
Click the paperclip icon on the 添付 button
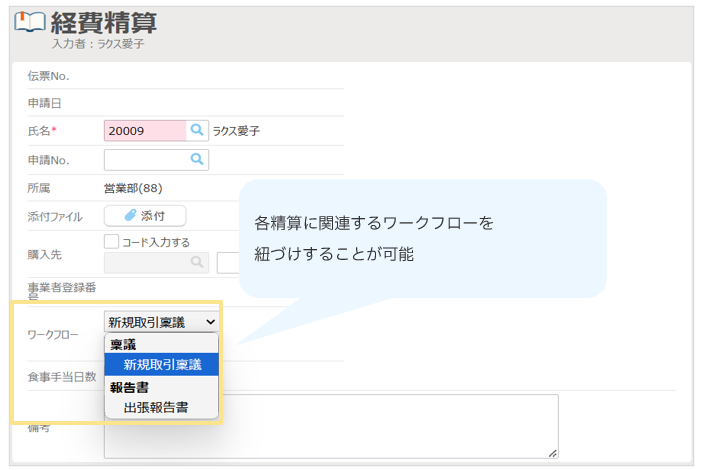(130, 216)
